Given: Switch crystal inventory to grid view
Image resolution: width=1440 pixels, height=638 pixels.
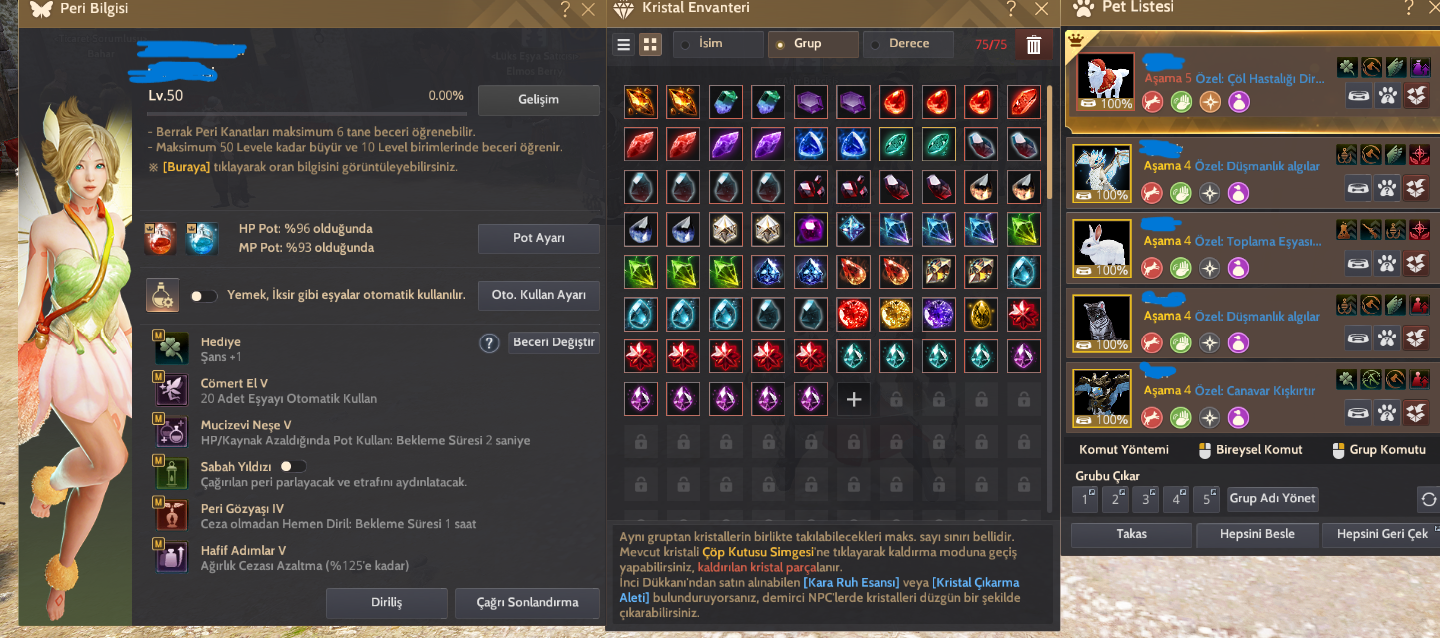Looking at the screenshot, I should (650, 45).
